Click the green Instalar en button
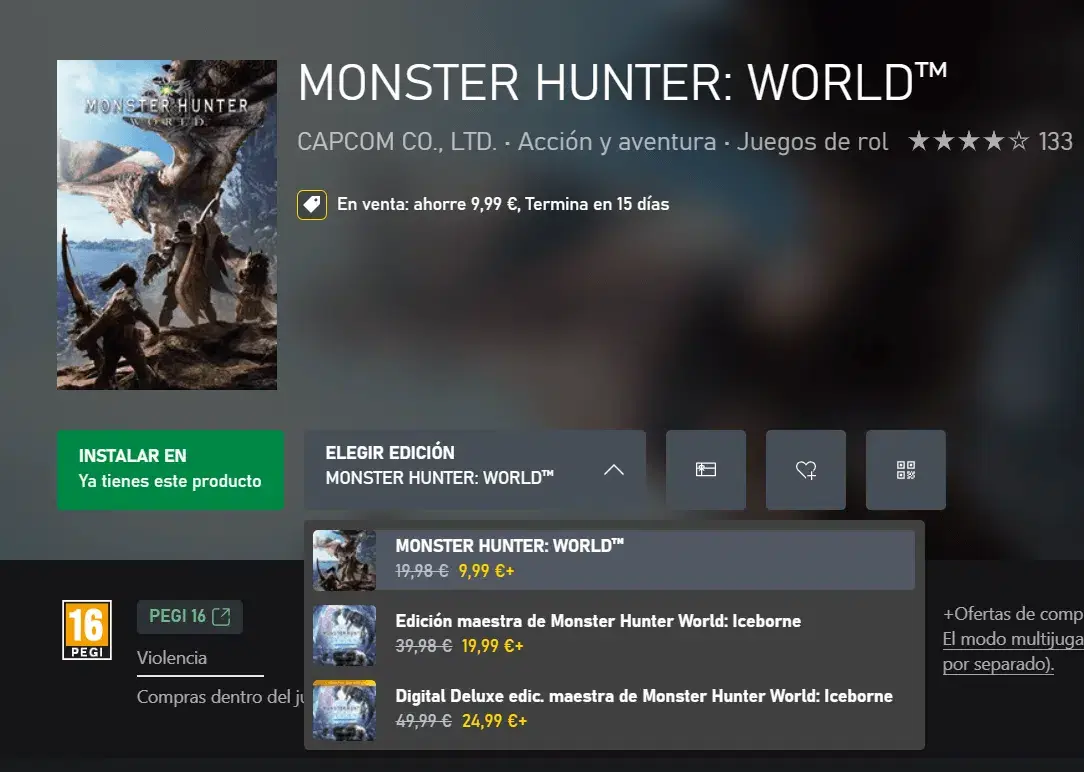Image resolution: width=1084 pixels, height=772 pixels. [x=170, y=470]
